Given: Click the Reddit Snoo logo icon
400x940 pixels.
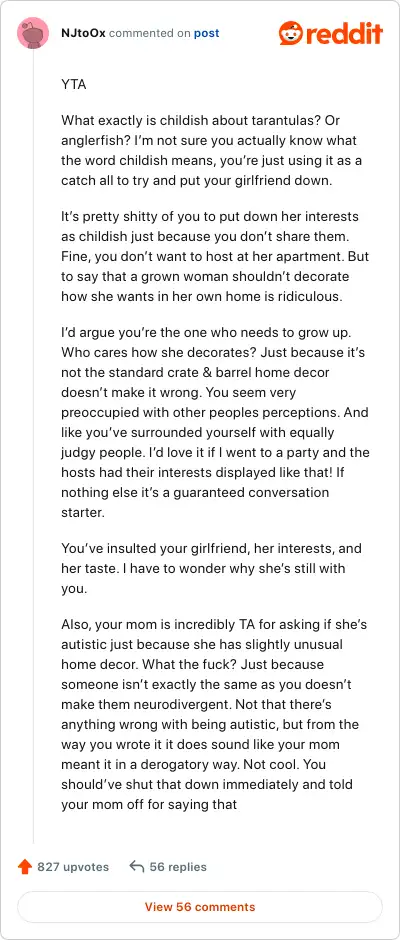Looking at the screenshot, I should 290,33.
